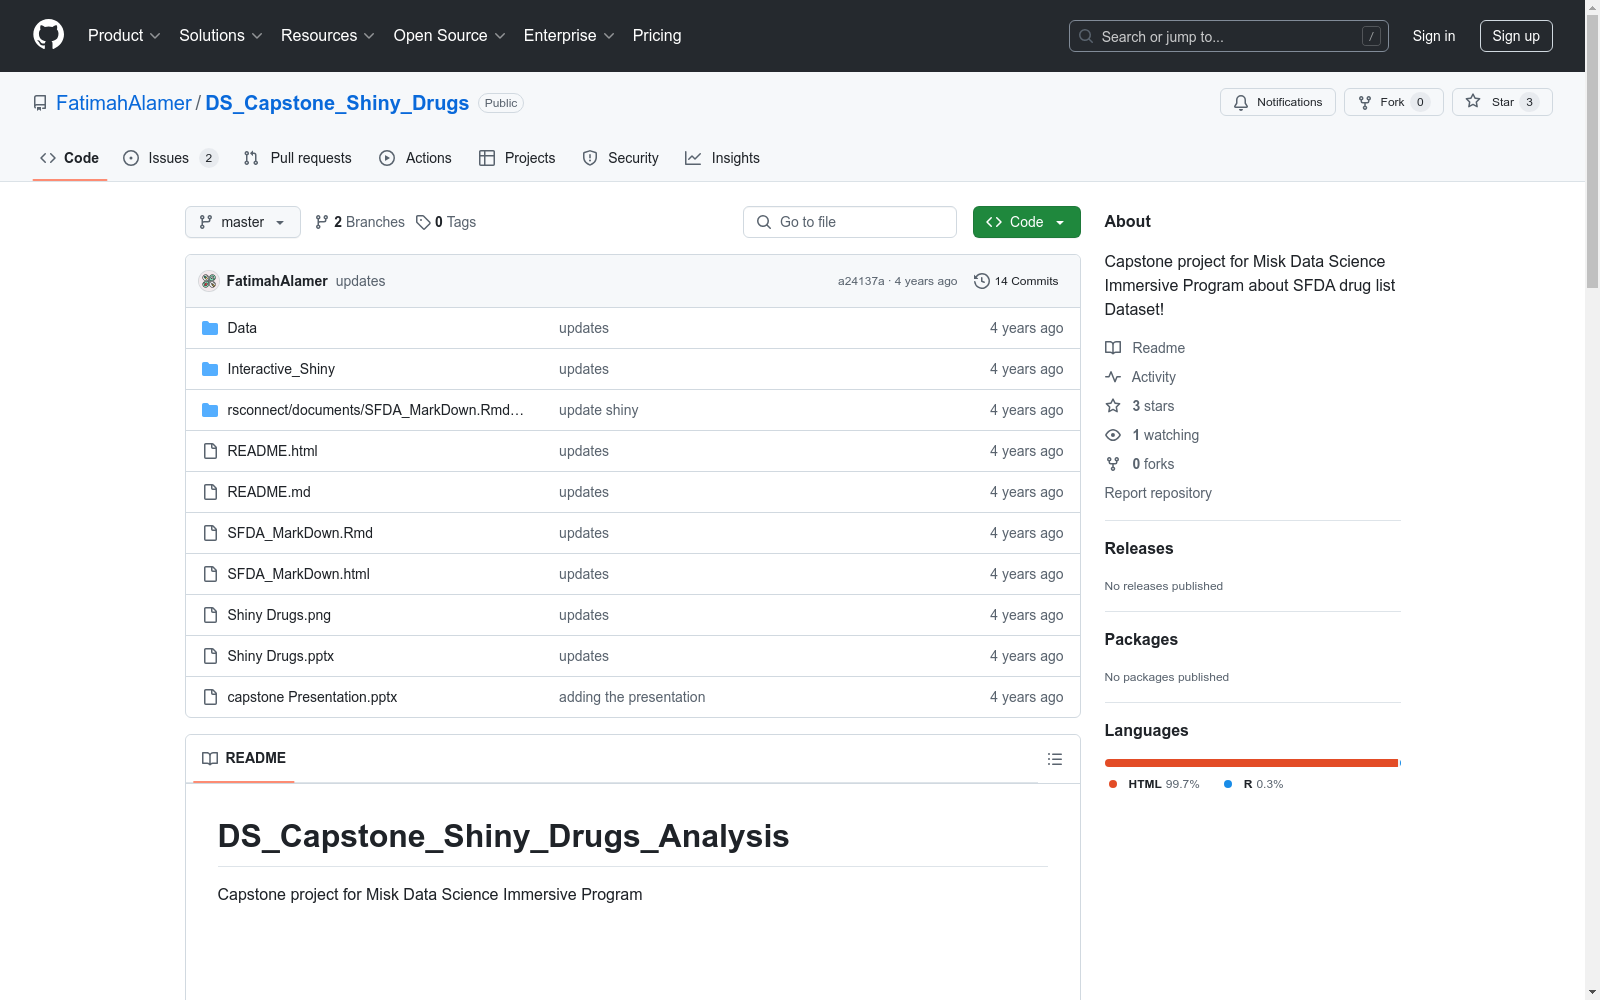The height and width of the screenshot is (1000, 1600).
Task: Click the Notifications bell icon
Action: point(1241,102)
